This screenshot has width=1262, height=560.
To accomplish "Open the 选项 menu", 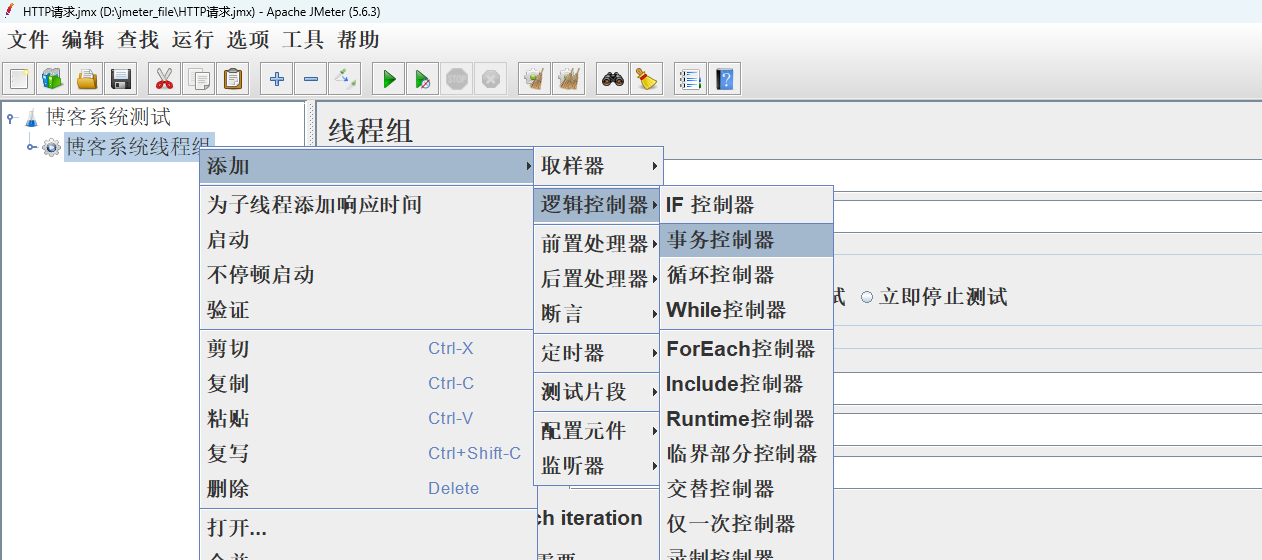I will click(248, 40).
